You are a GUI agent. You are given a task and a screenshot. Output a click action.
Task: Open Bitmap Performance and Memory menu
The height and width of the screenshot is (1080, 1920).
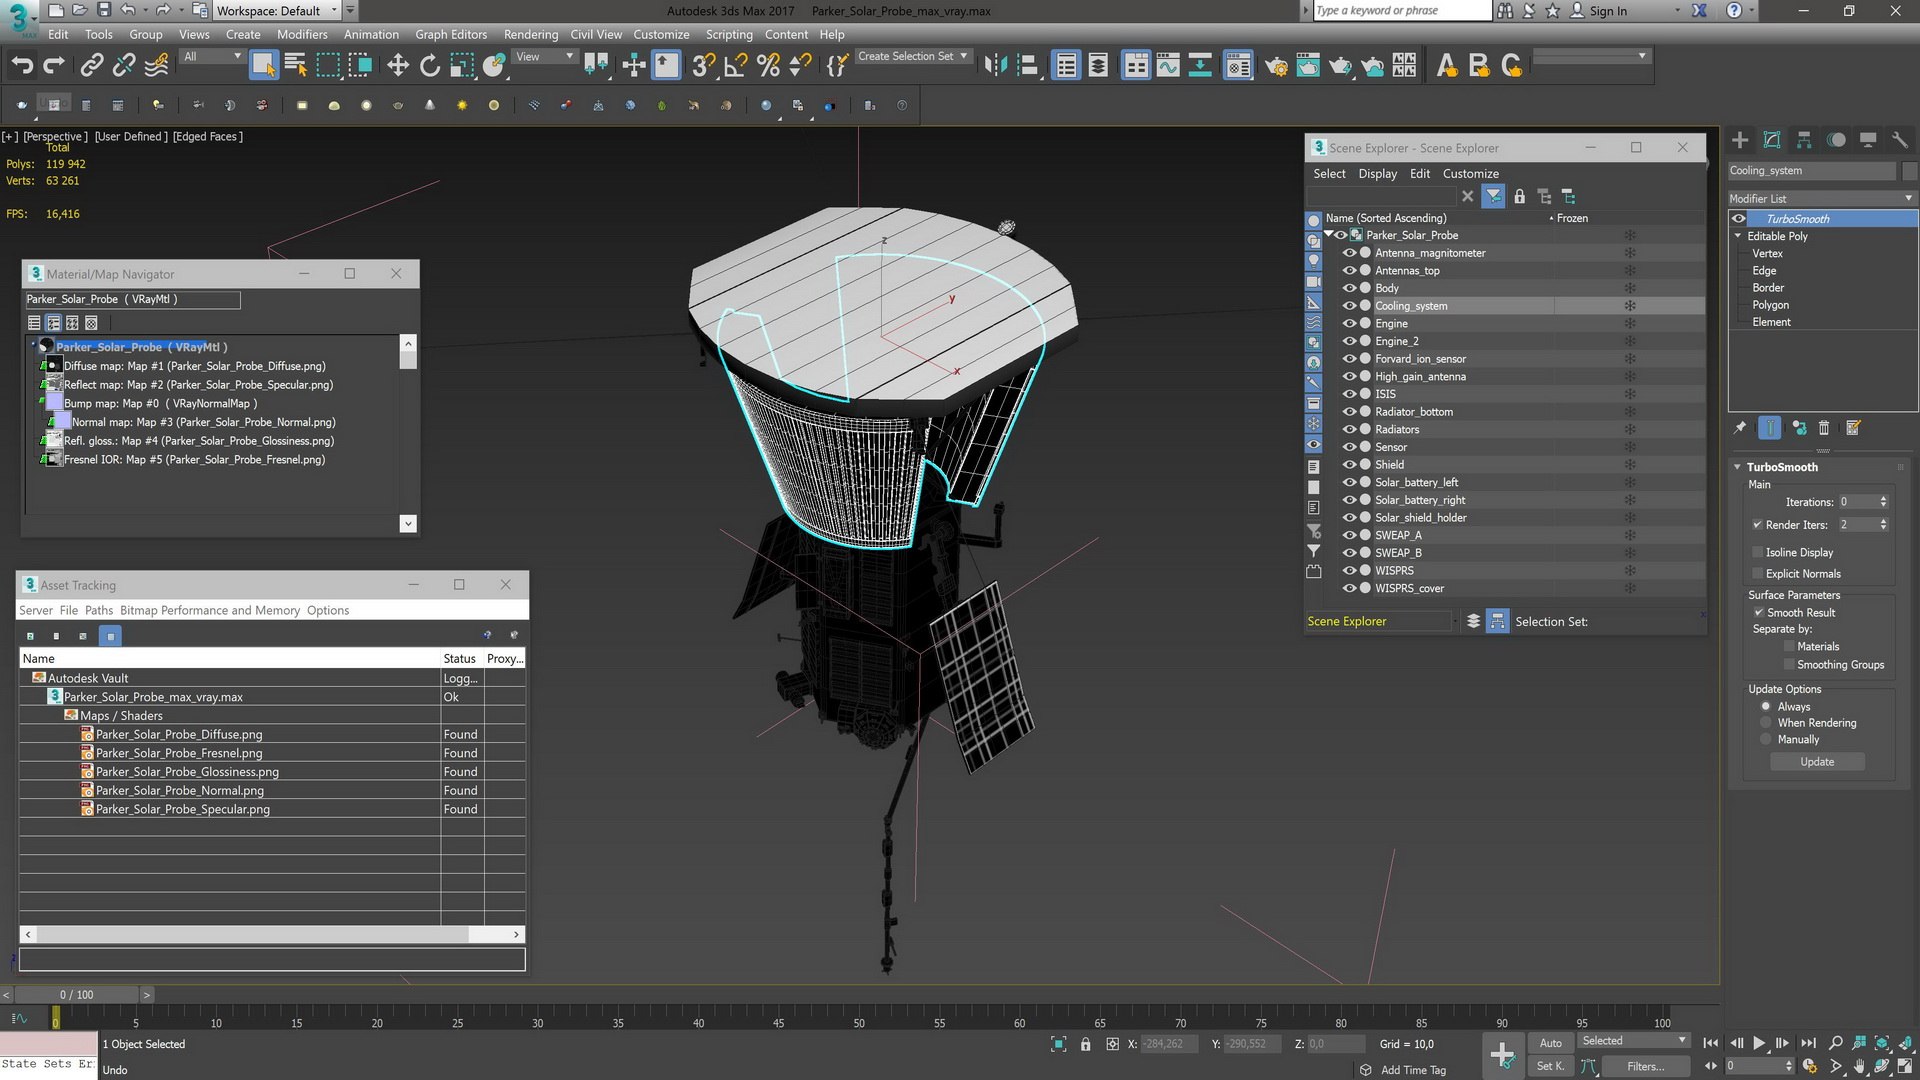pyautogui.click(x=209, y=610)
